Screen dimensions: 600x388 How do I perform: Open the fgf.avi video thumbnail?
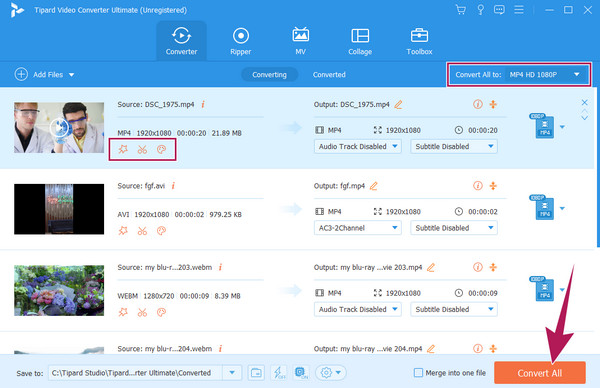(59, 209)
